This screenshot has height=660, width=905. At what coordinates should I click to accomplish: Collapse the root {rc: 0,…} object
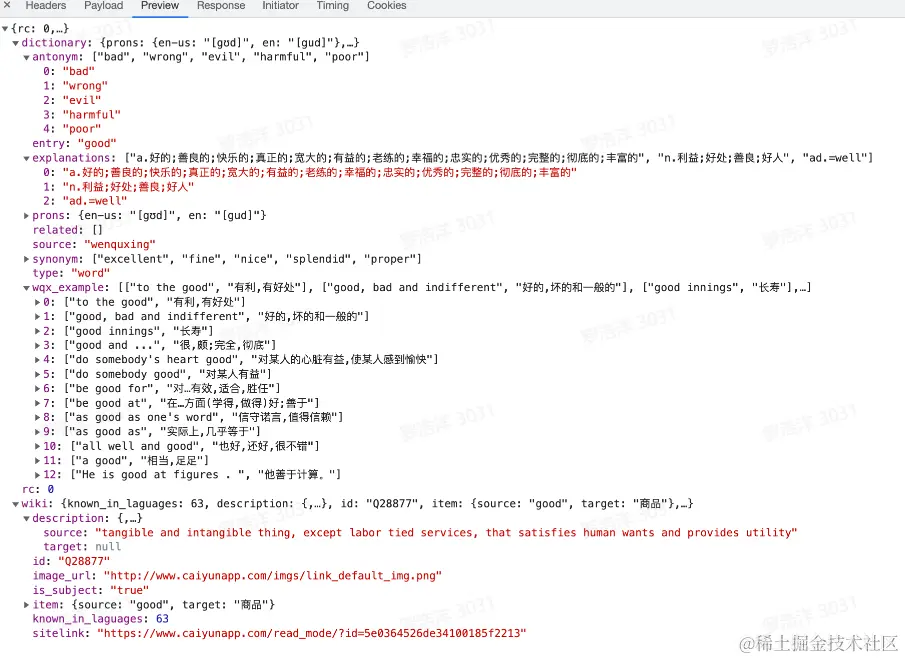tap(5, 28)
